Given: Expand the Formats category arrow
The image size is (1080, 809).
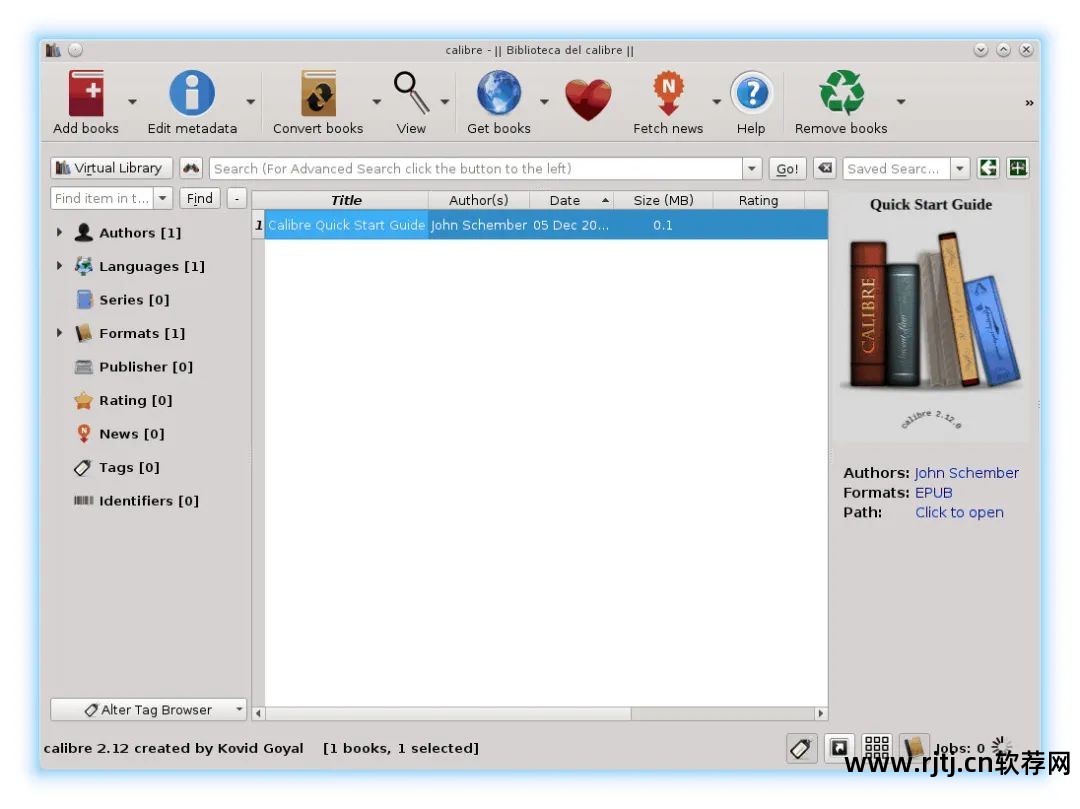Looking at the screenshot, I should (x=59, y=333).
